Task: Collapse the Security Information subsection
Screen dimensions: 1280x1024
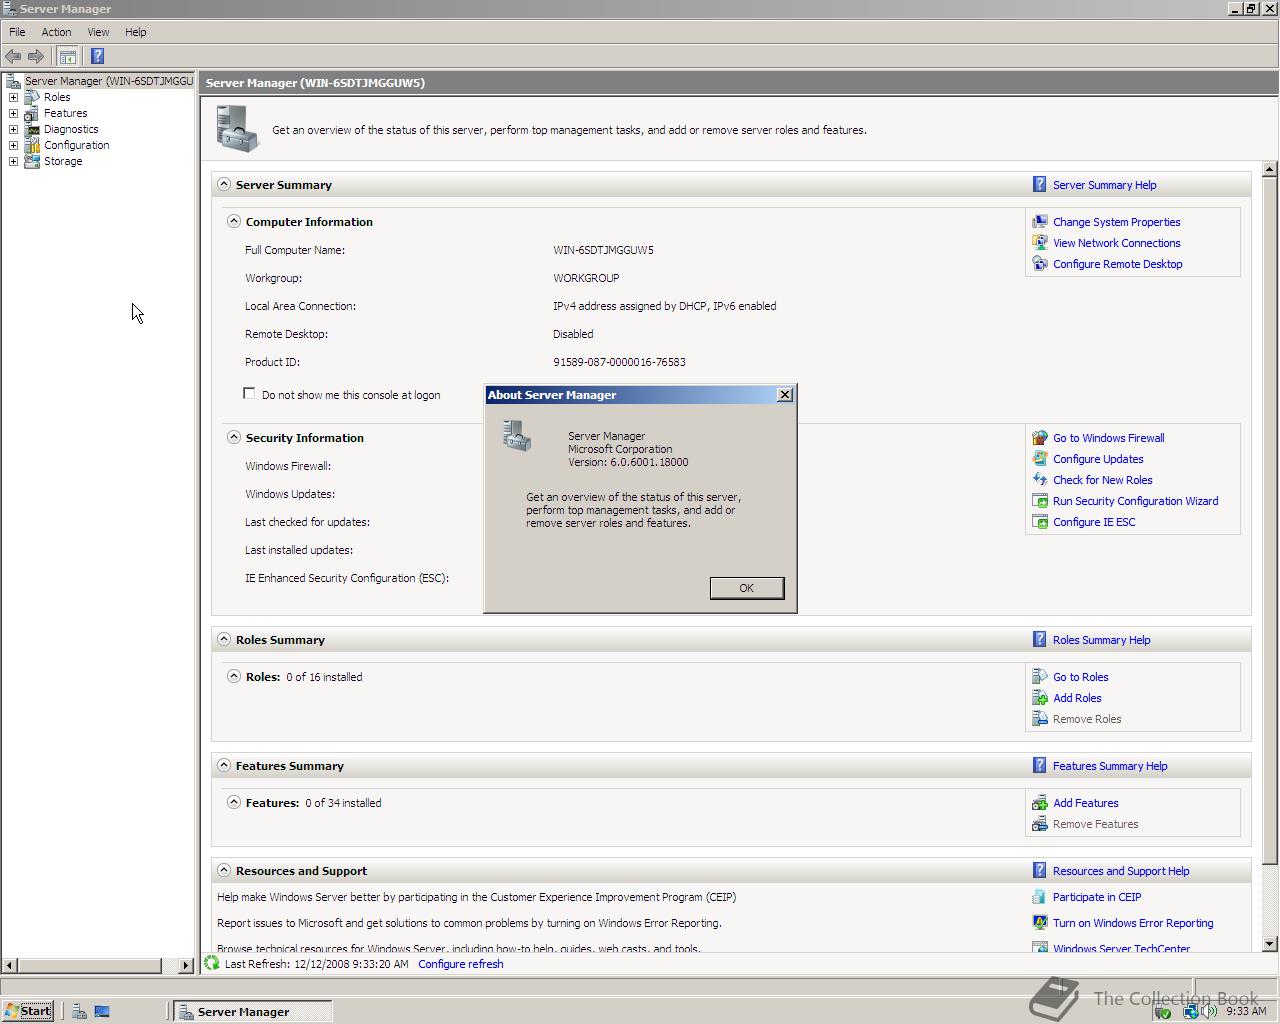Action: pos(234,438)
